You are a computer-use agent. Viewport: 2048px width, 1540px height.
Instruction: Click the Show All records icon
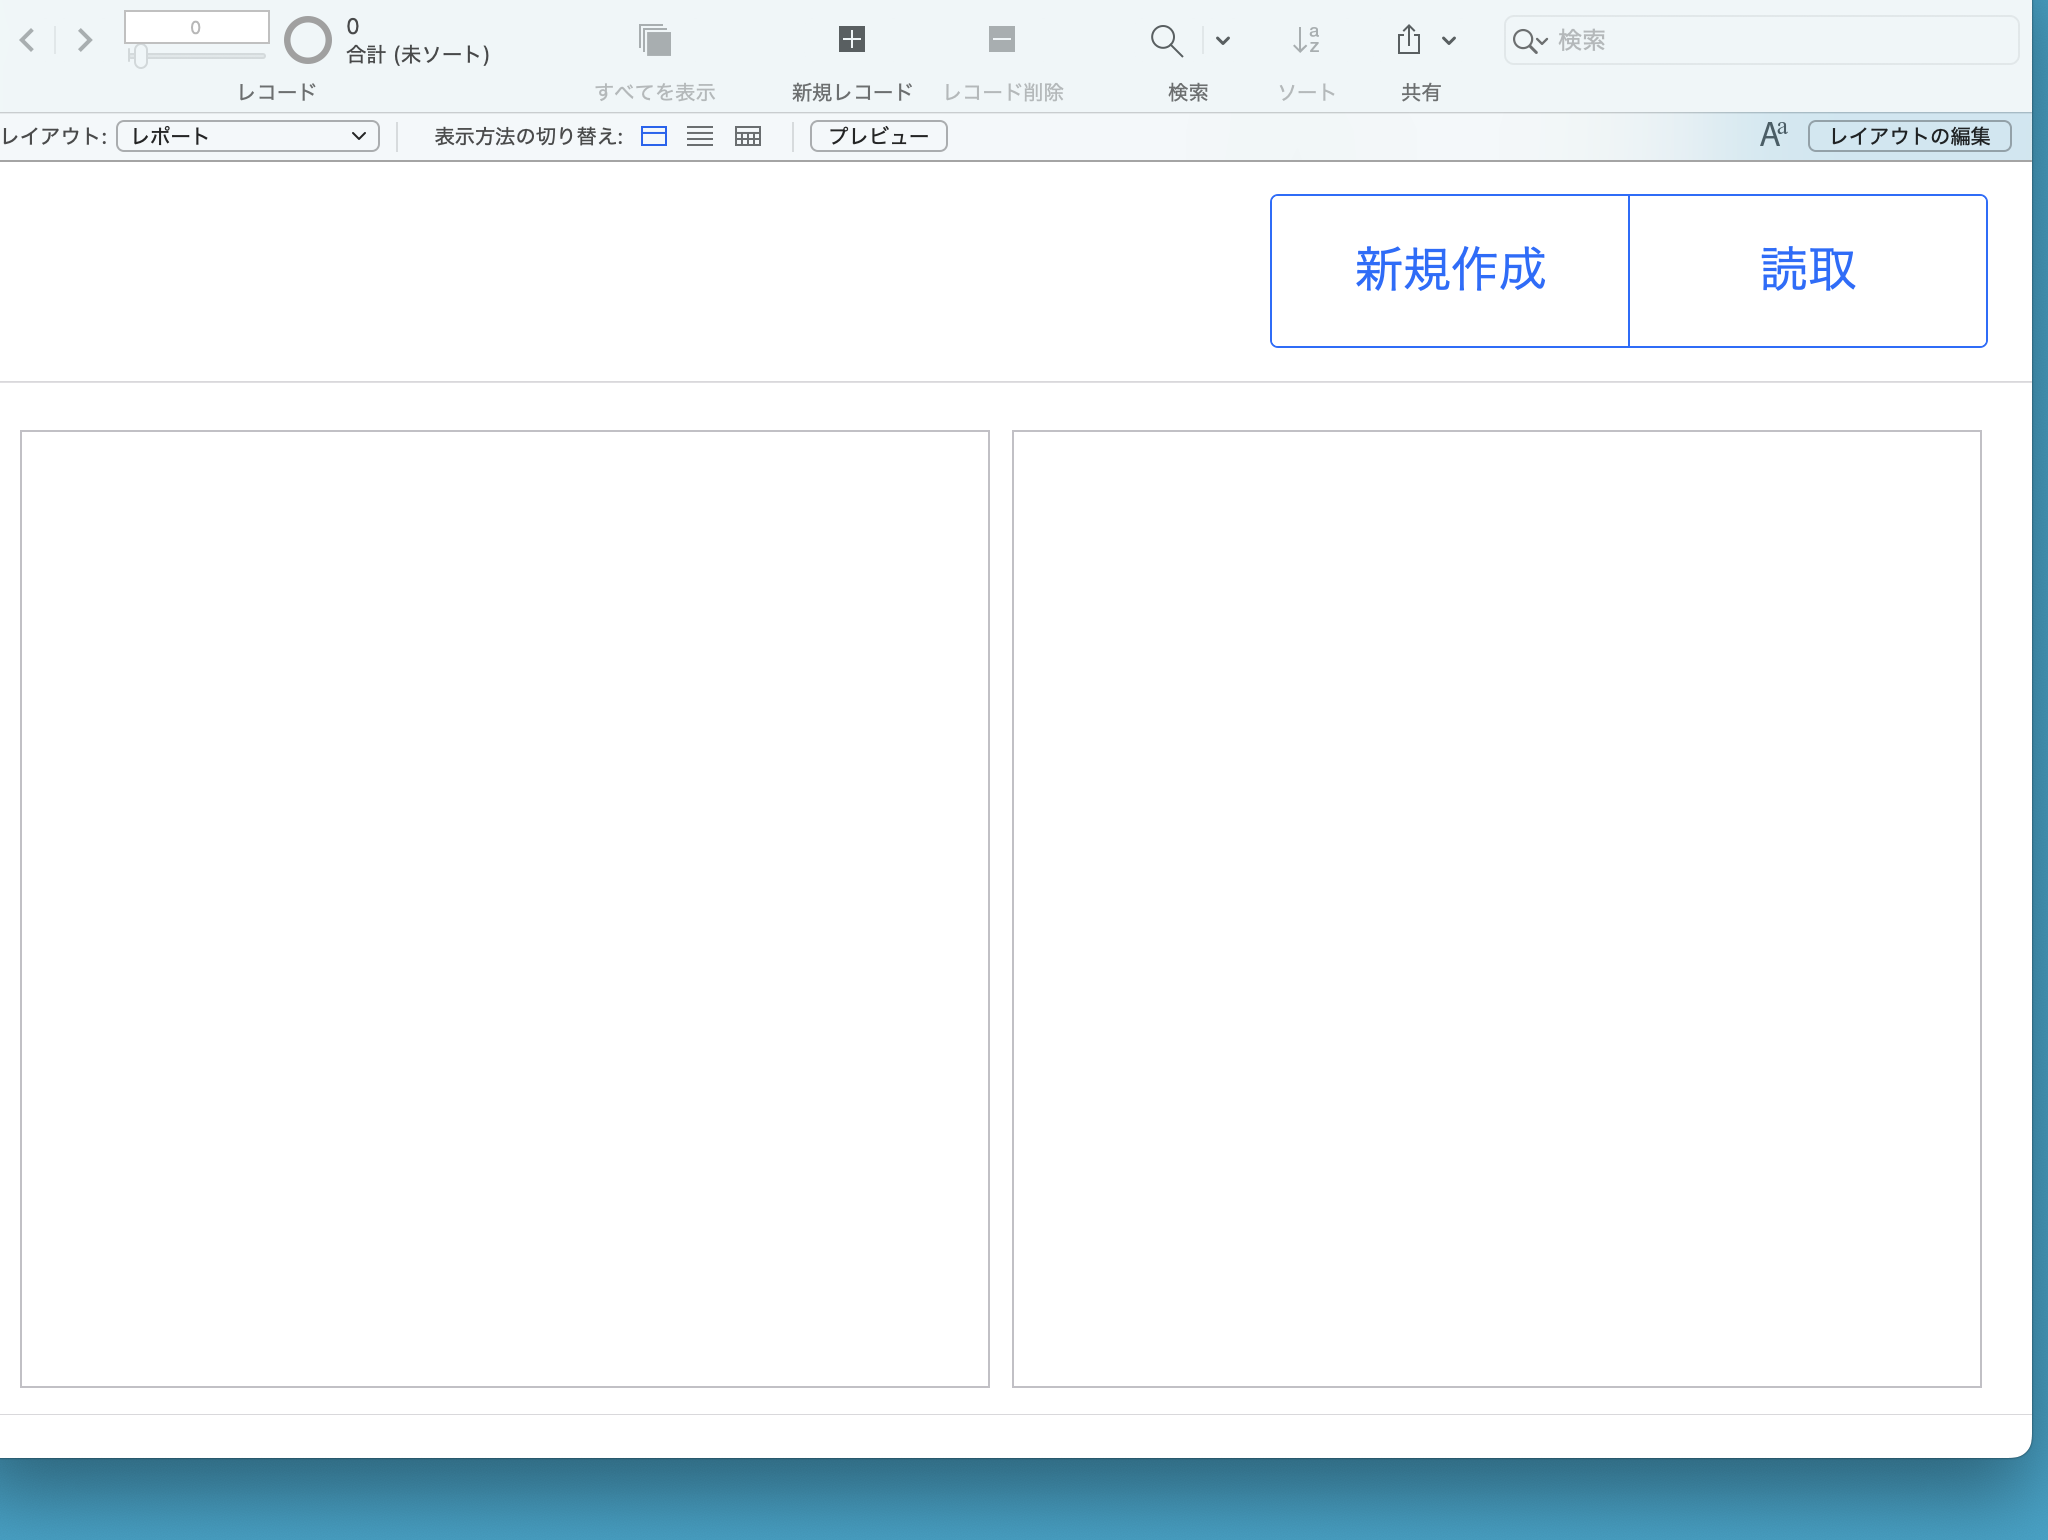coord(655,40)
